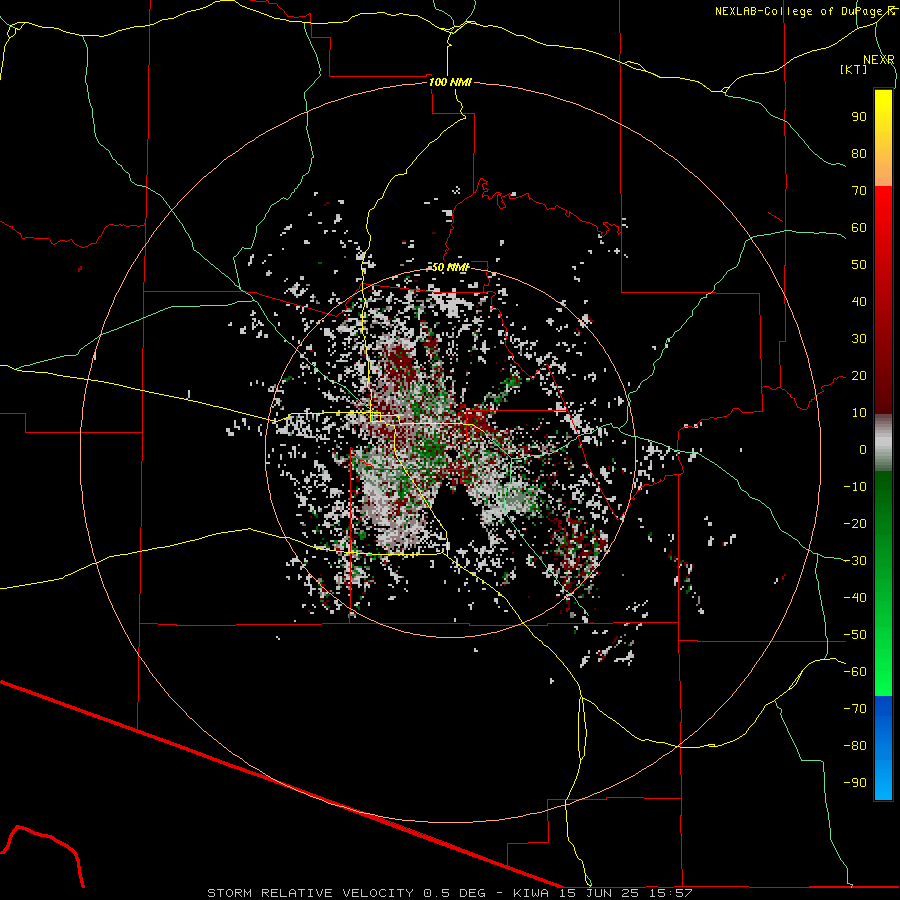The width and height of the screenshot is (900, 900).
Task: Click the 0 value on velocity scale
Action: [863, 449]
